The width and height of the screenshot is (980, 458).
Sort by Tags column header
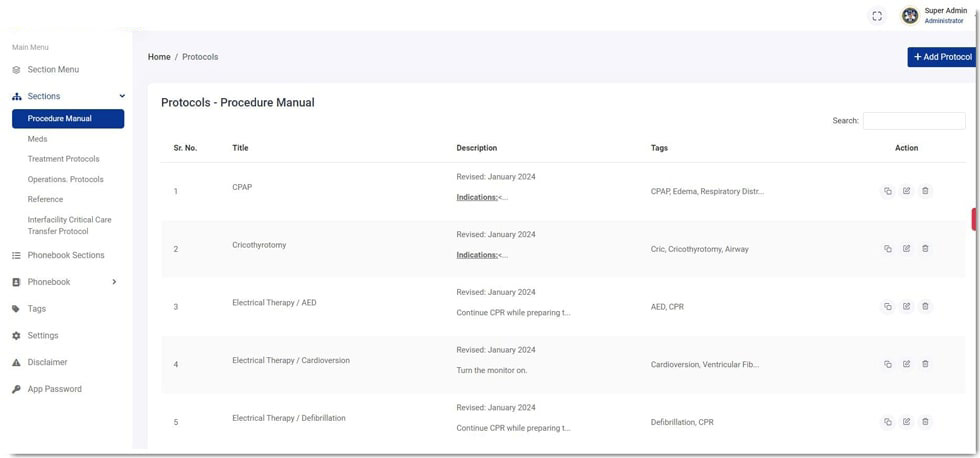point(659,148)
